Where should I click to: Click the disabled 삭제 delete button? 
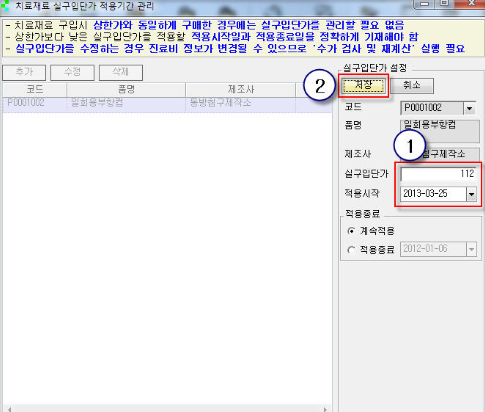[x=121, y=72]
